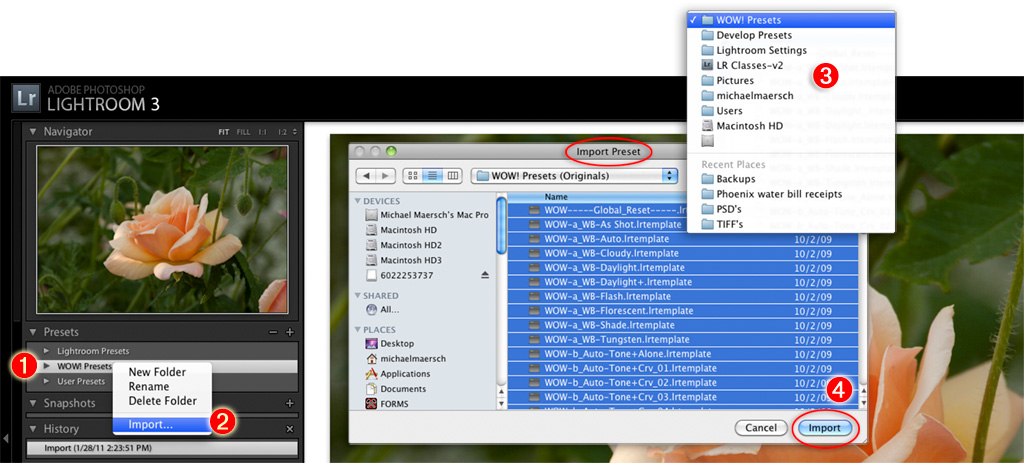Zoom the Import Preset dialog window
Screen dimensions: 1024x463
(x=391, y=152)
